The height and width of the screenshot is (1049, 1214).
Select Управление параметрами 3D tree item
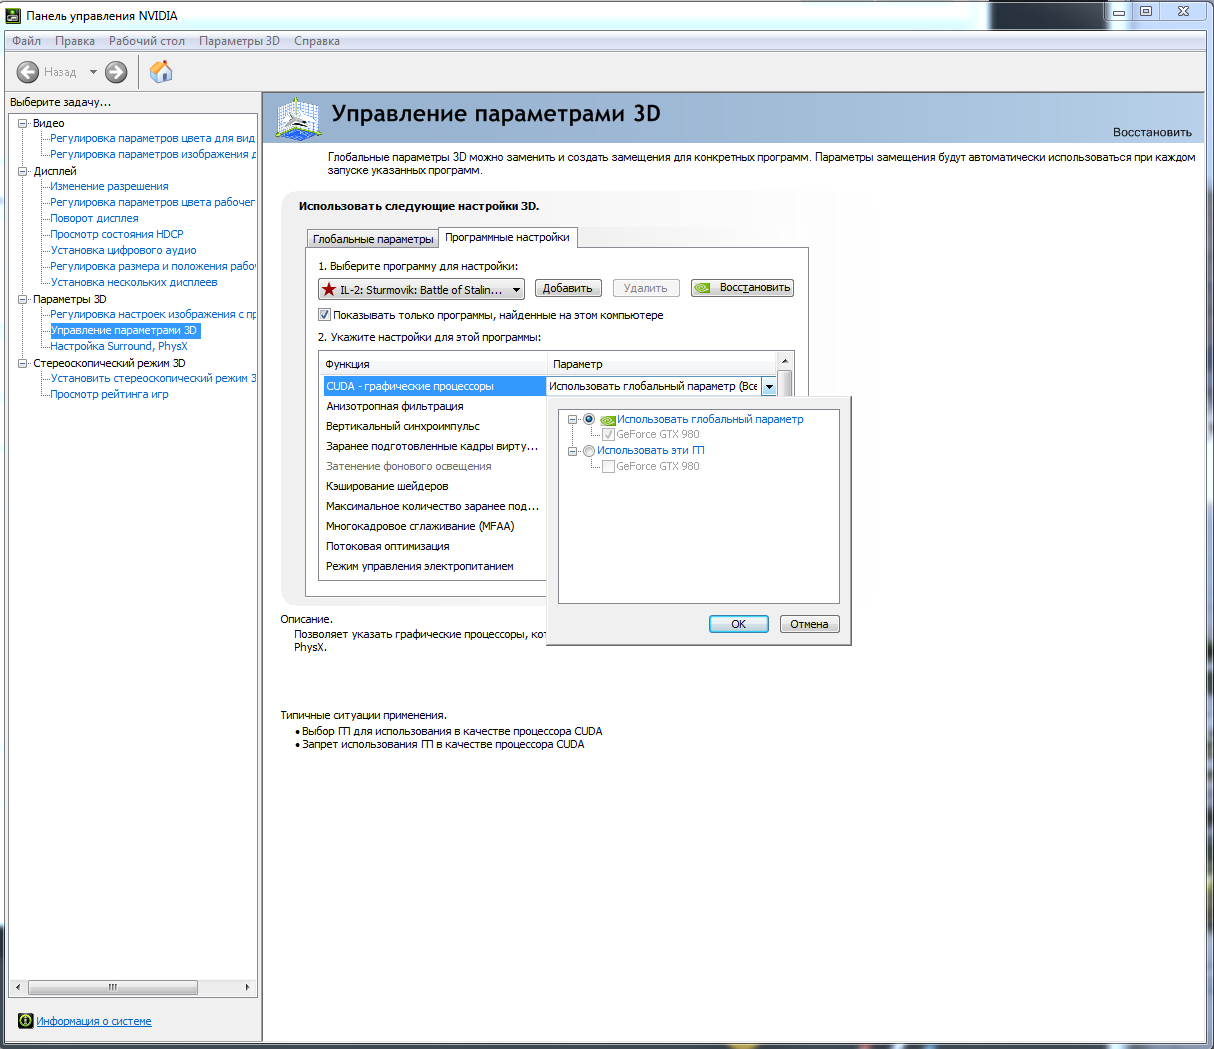tap(125, 330)
